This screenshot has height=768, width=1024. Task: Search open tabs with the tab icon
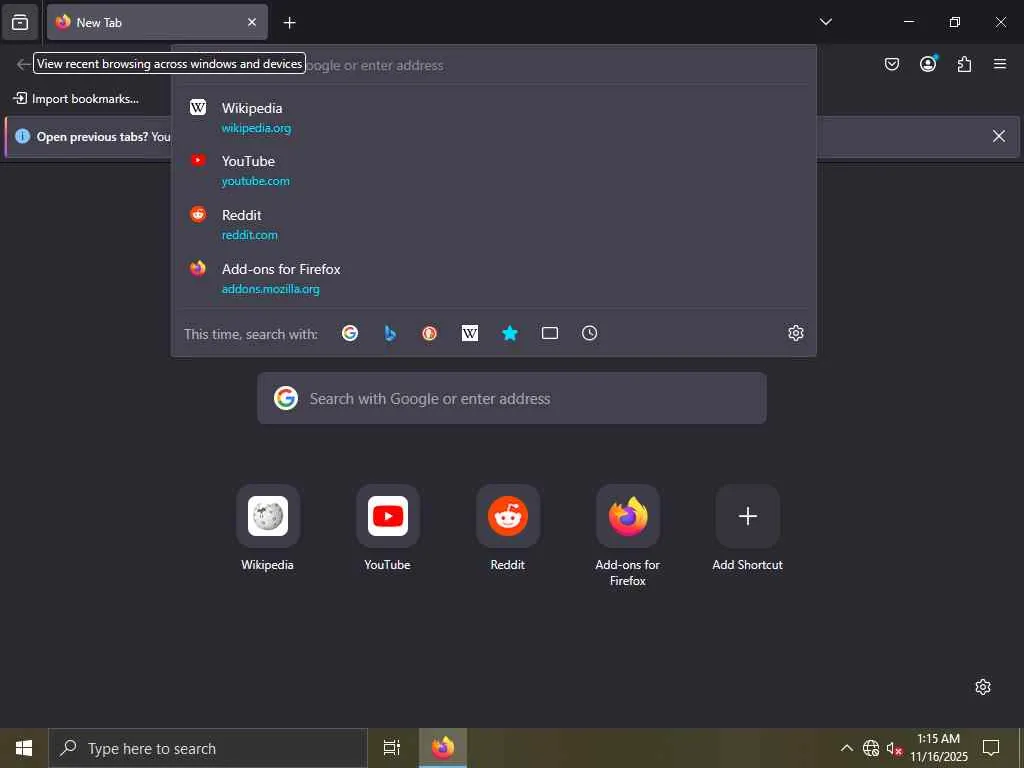(x=550, y=334)
